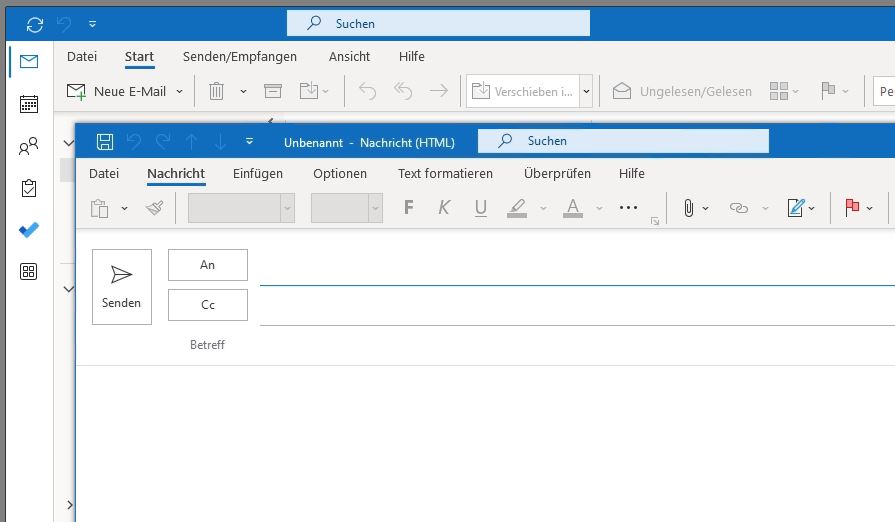Open the Optionen ribbon tab
The width and height of the screenshot is (895, 522).
coord(340,173)
